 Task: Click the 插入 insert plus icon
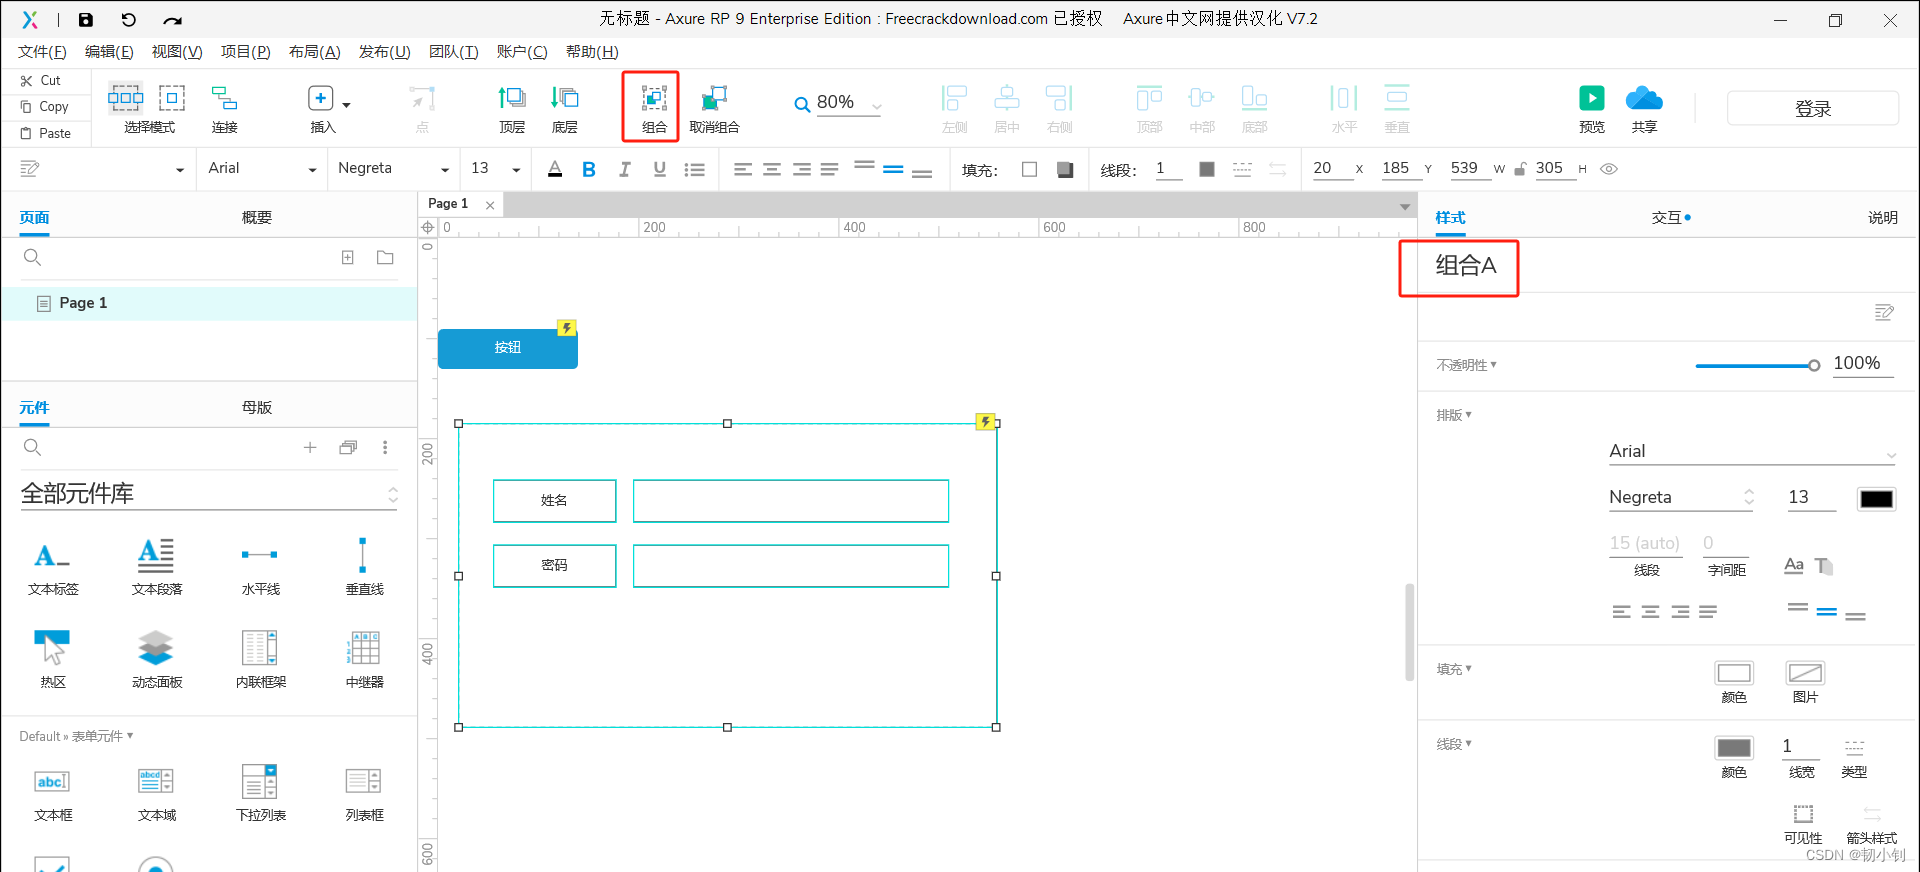(x=320, y=98)
